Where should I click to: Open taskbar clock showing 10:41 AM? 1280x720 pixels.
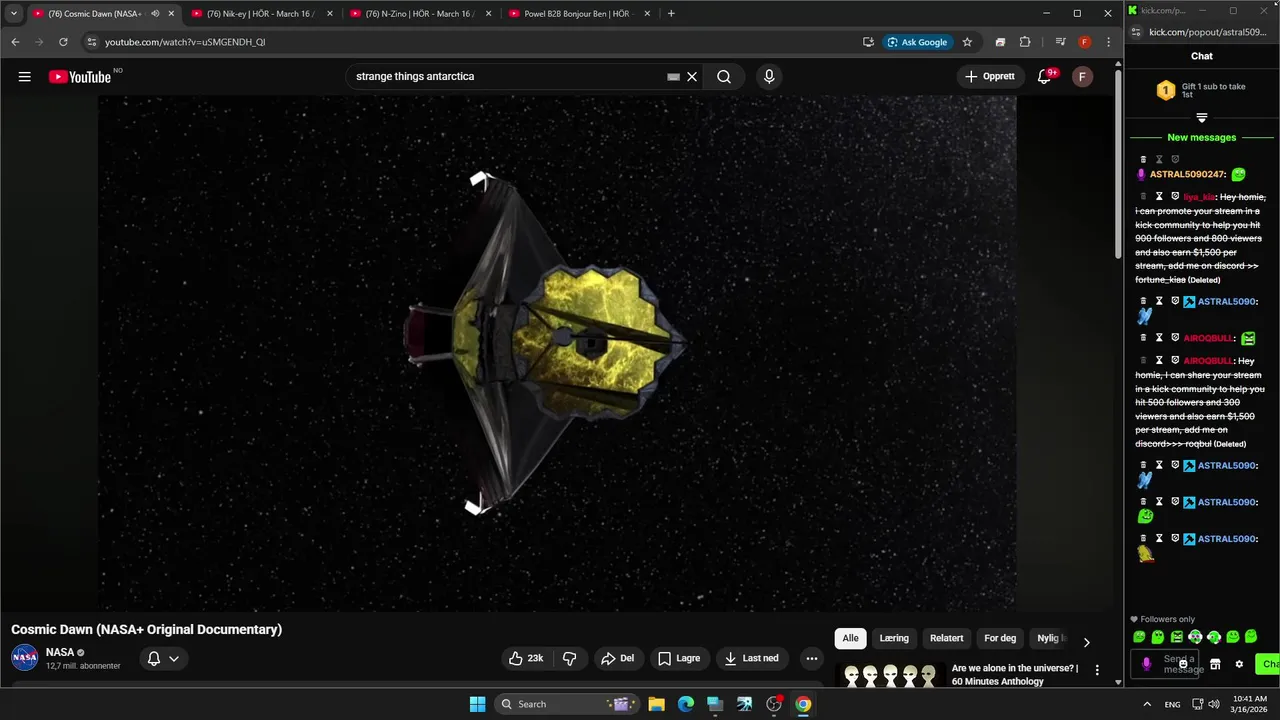1250,704
